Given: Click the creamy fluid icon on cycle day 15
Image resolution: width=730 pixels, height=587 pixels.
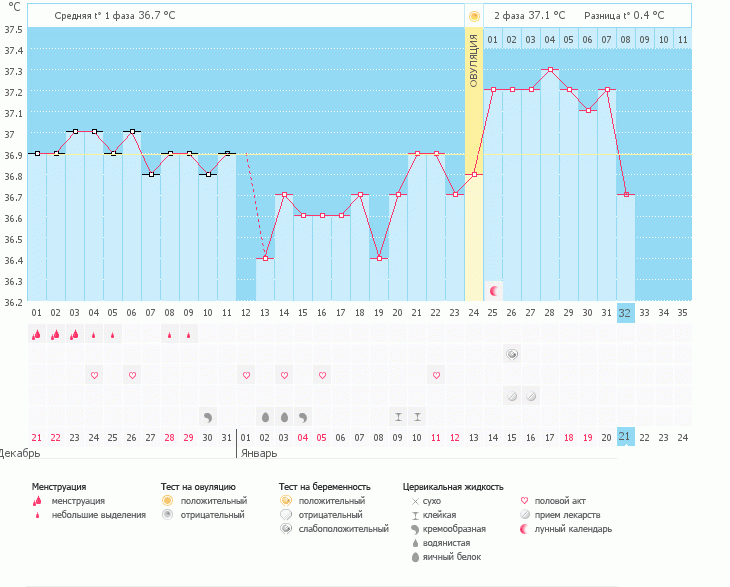Looking at the screenshot, I should [x=303, y=417].
